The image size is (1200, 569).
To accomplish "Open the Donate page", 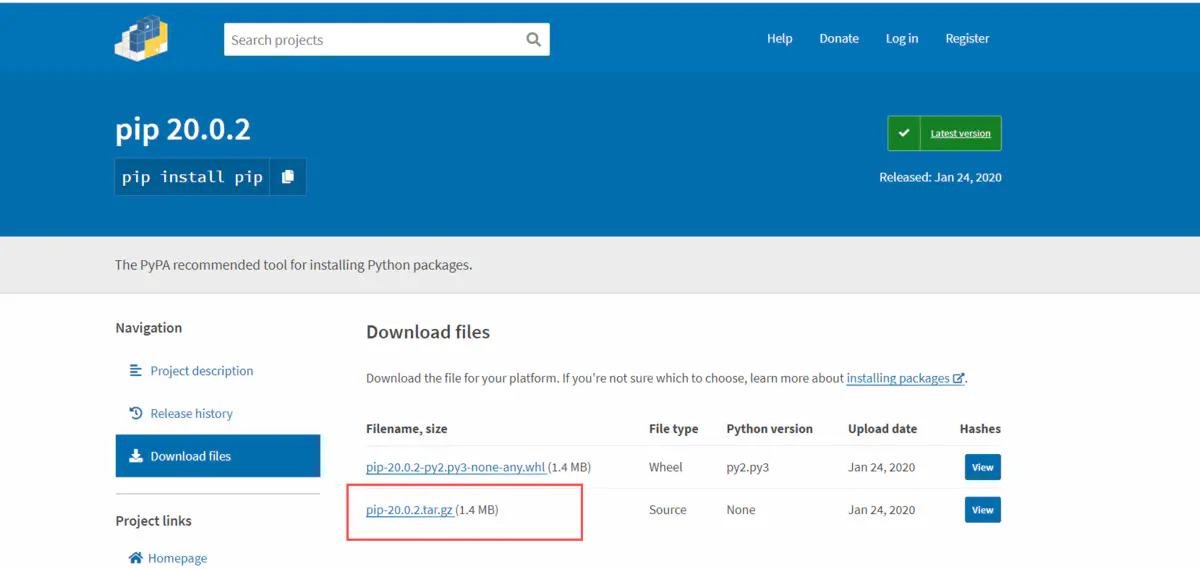I will click(x=839, y=39).
